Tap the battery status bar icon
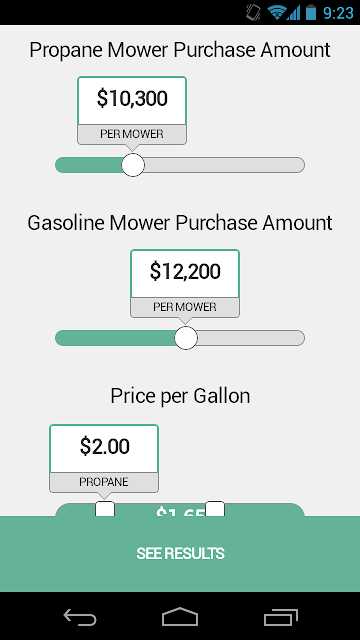 pos(311,12)
